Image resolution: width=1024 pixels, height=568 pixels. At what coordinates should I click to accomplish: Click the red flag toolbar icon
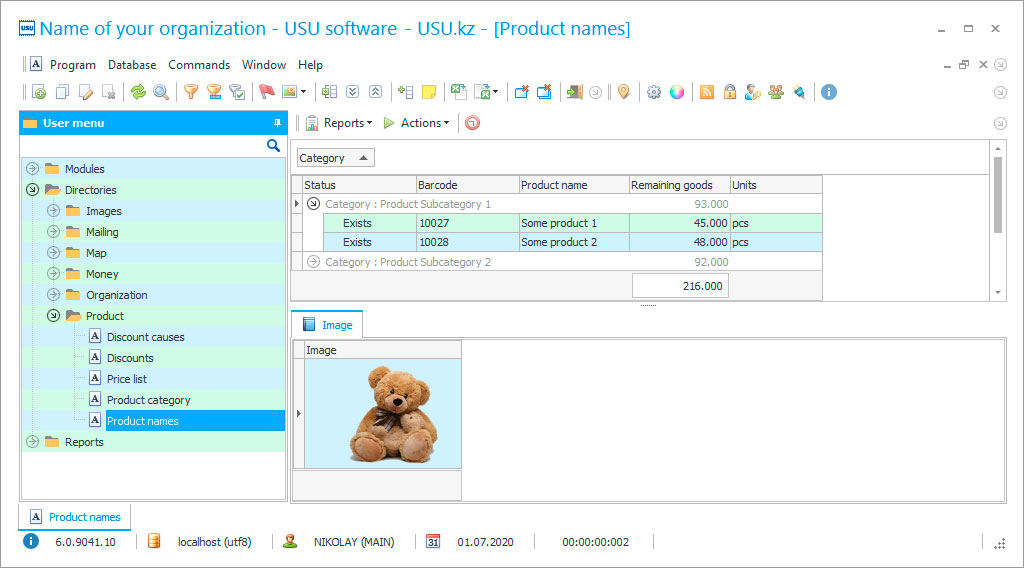(266, 92)
